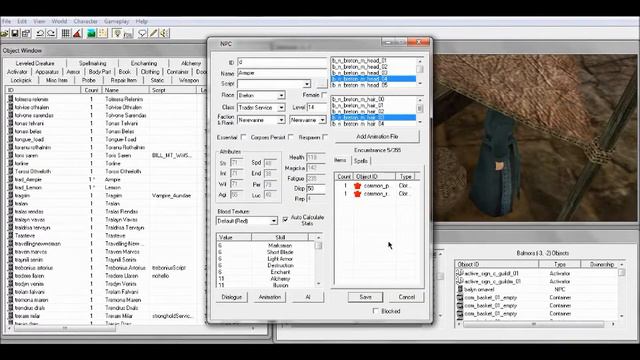Toggle the Snap to Grid toolbar icon

[65, 33]
